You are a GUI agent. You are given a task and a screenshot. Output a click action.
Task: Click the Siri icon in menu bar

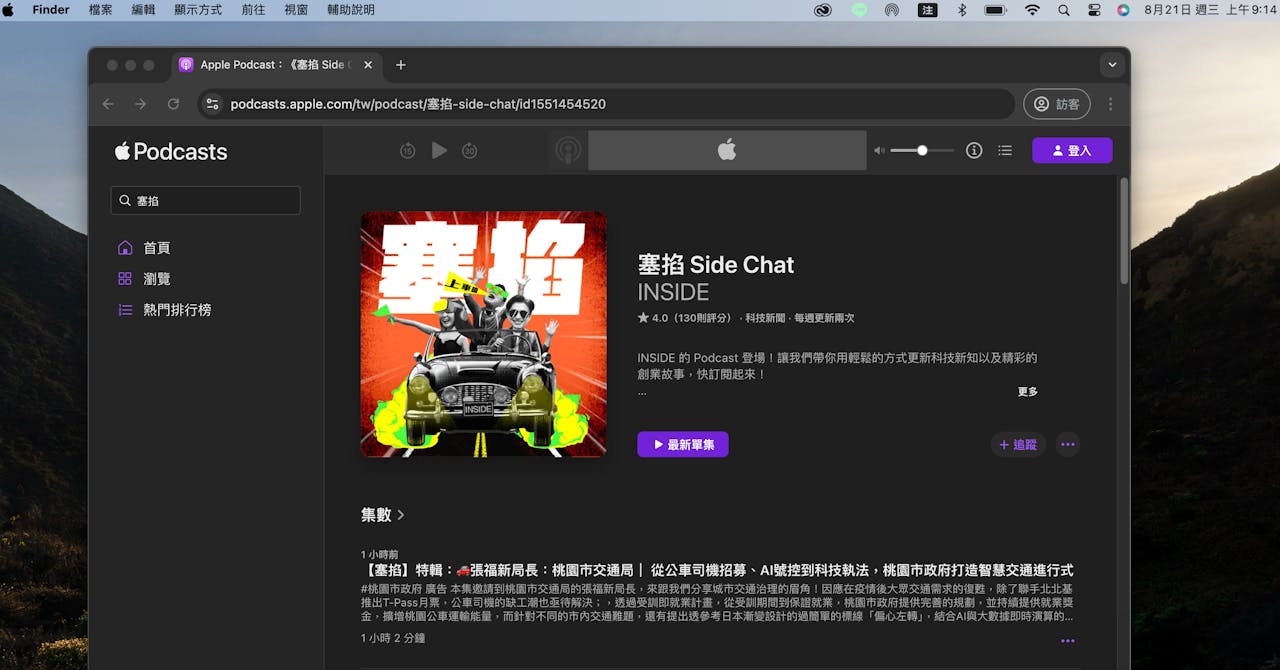(1123, 10)
